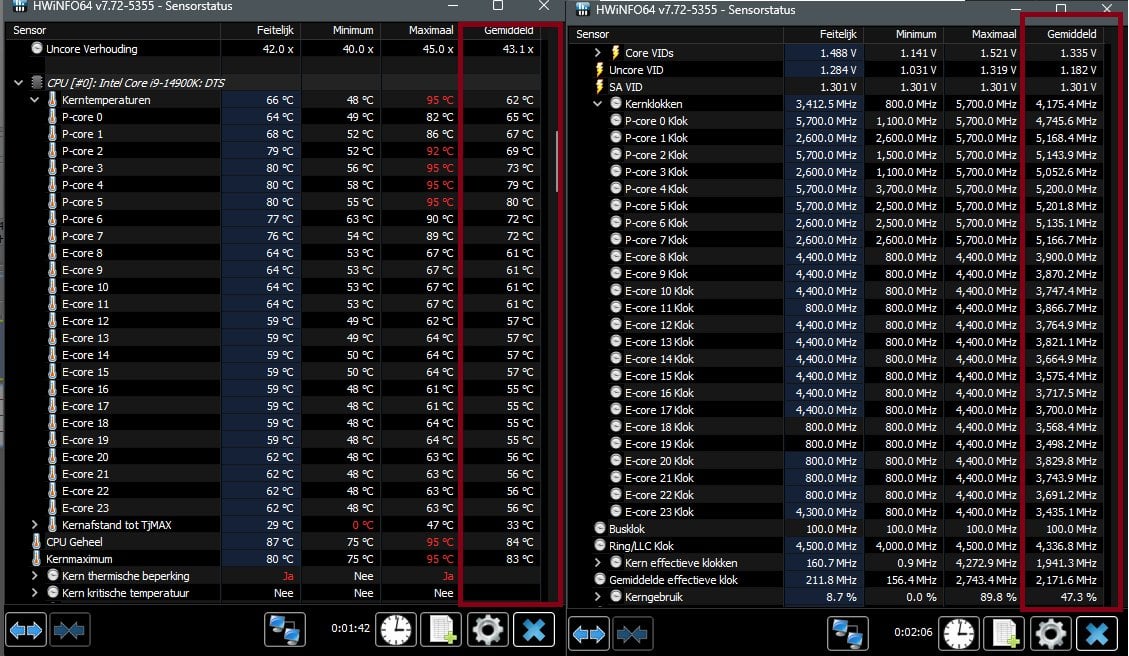Viewport: 1129px width, 656px height.
Task: Collapse the Kerntemperaturen tree
Action: click(x=34, y=100)
